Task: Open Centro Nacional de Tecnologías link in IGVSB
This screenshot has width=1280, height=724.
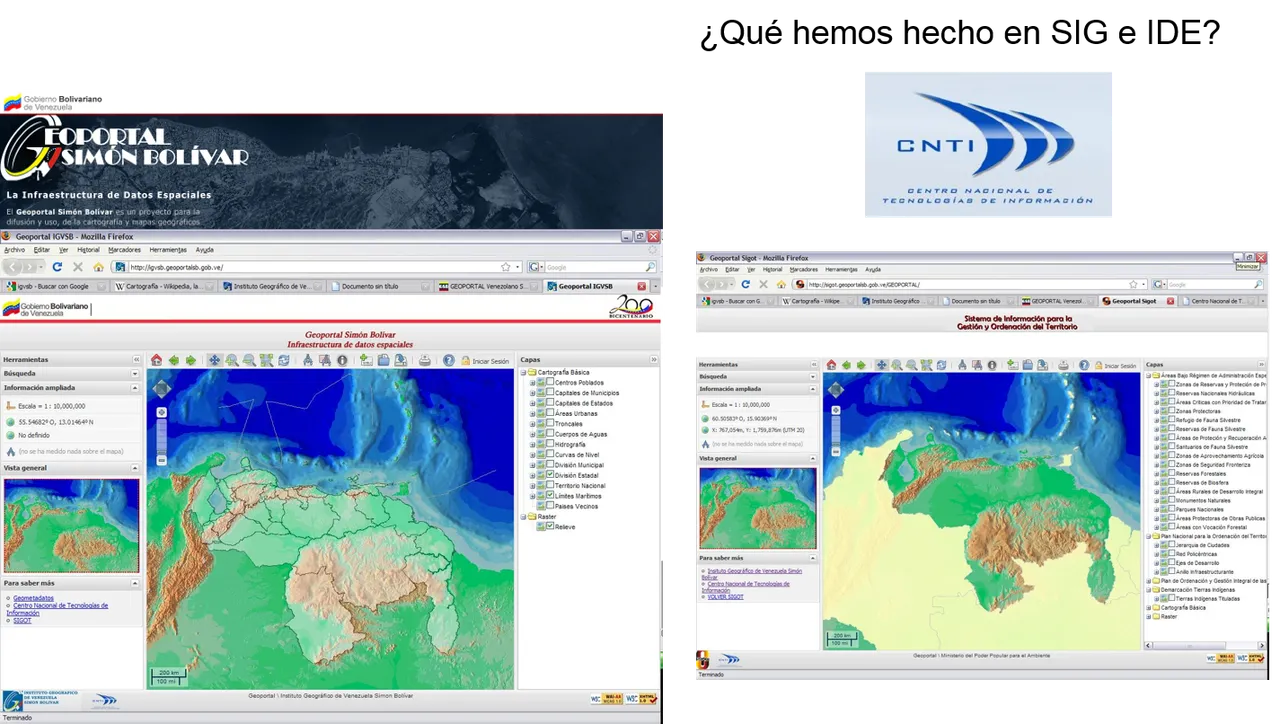Action: tap(60, 608)
